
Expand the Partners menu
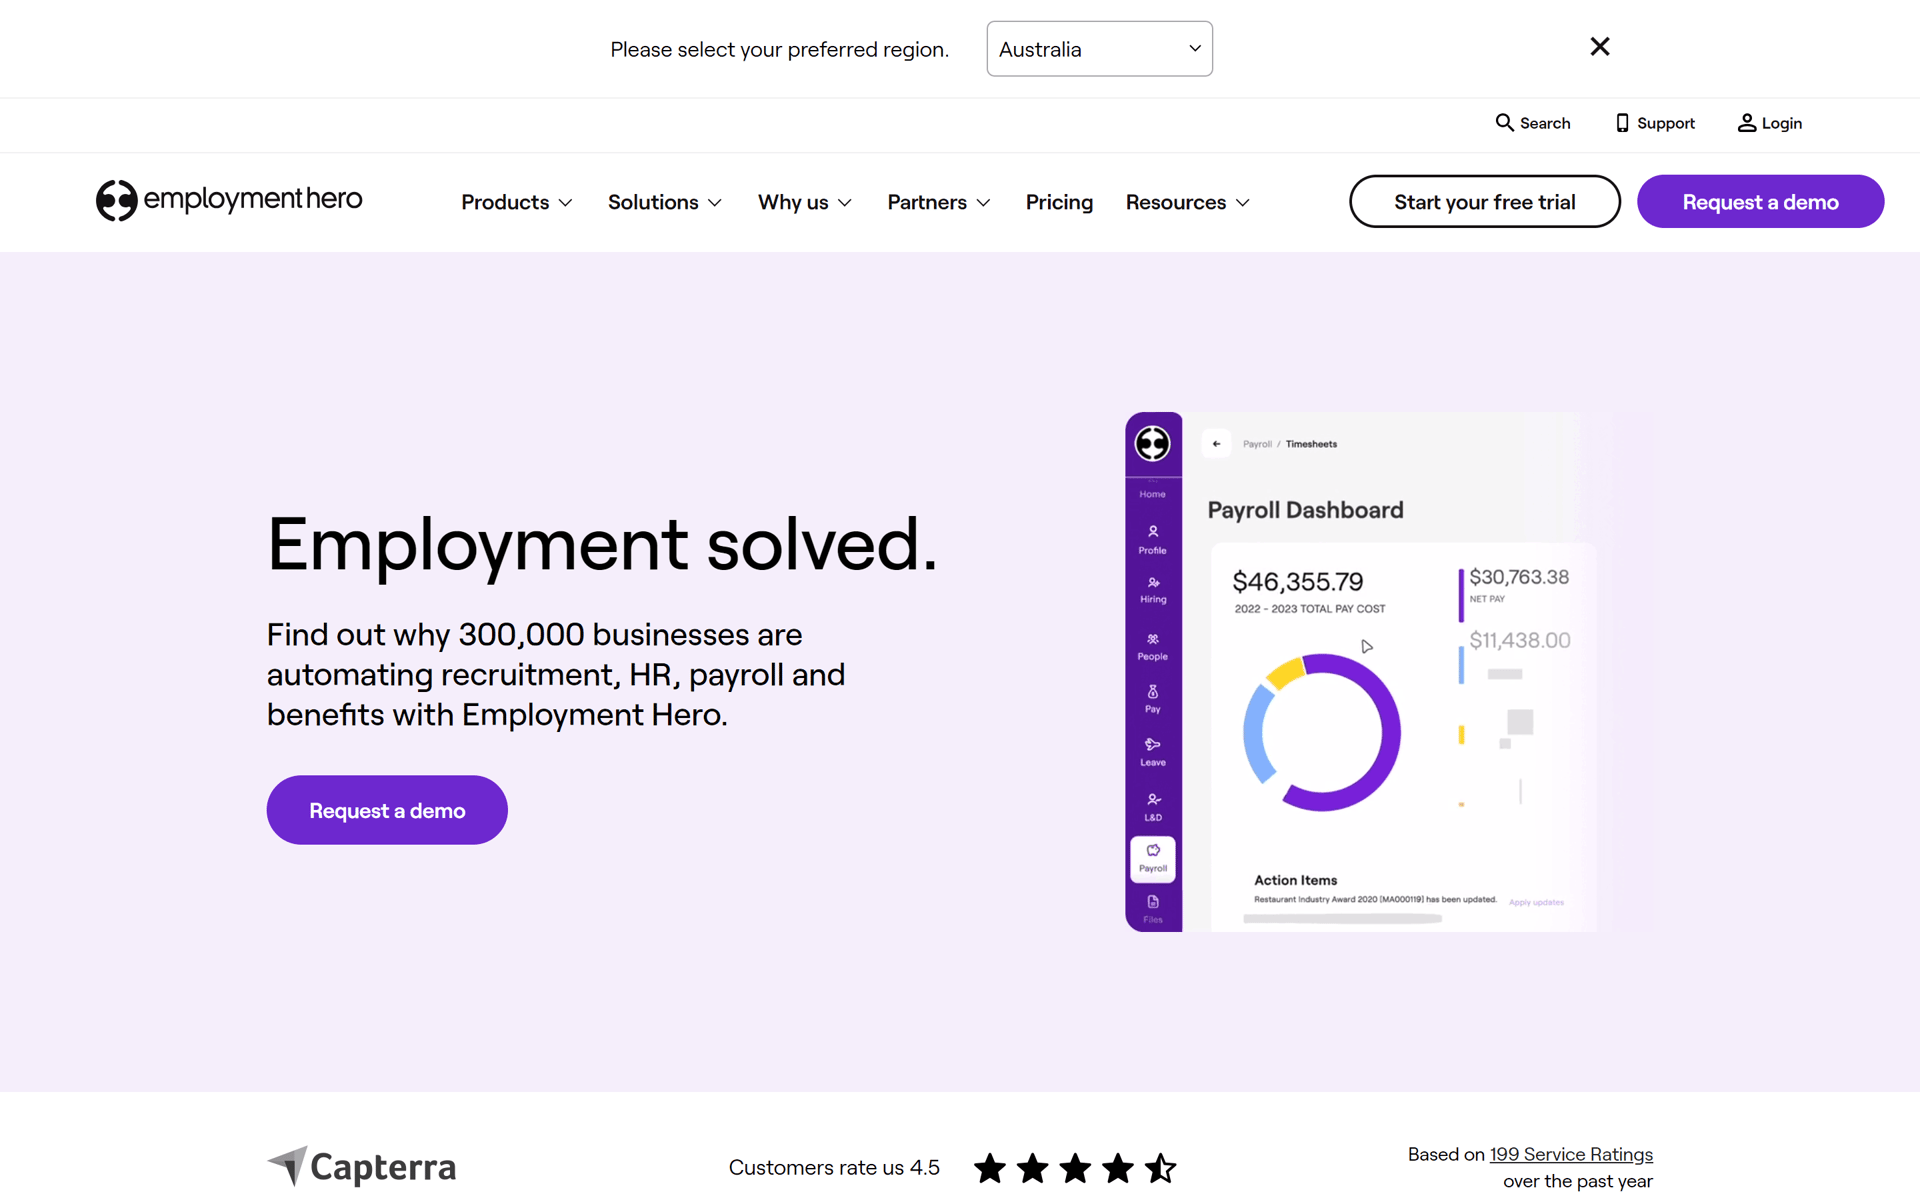click(x=938, y=202)
